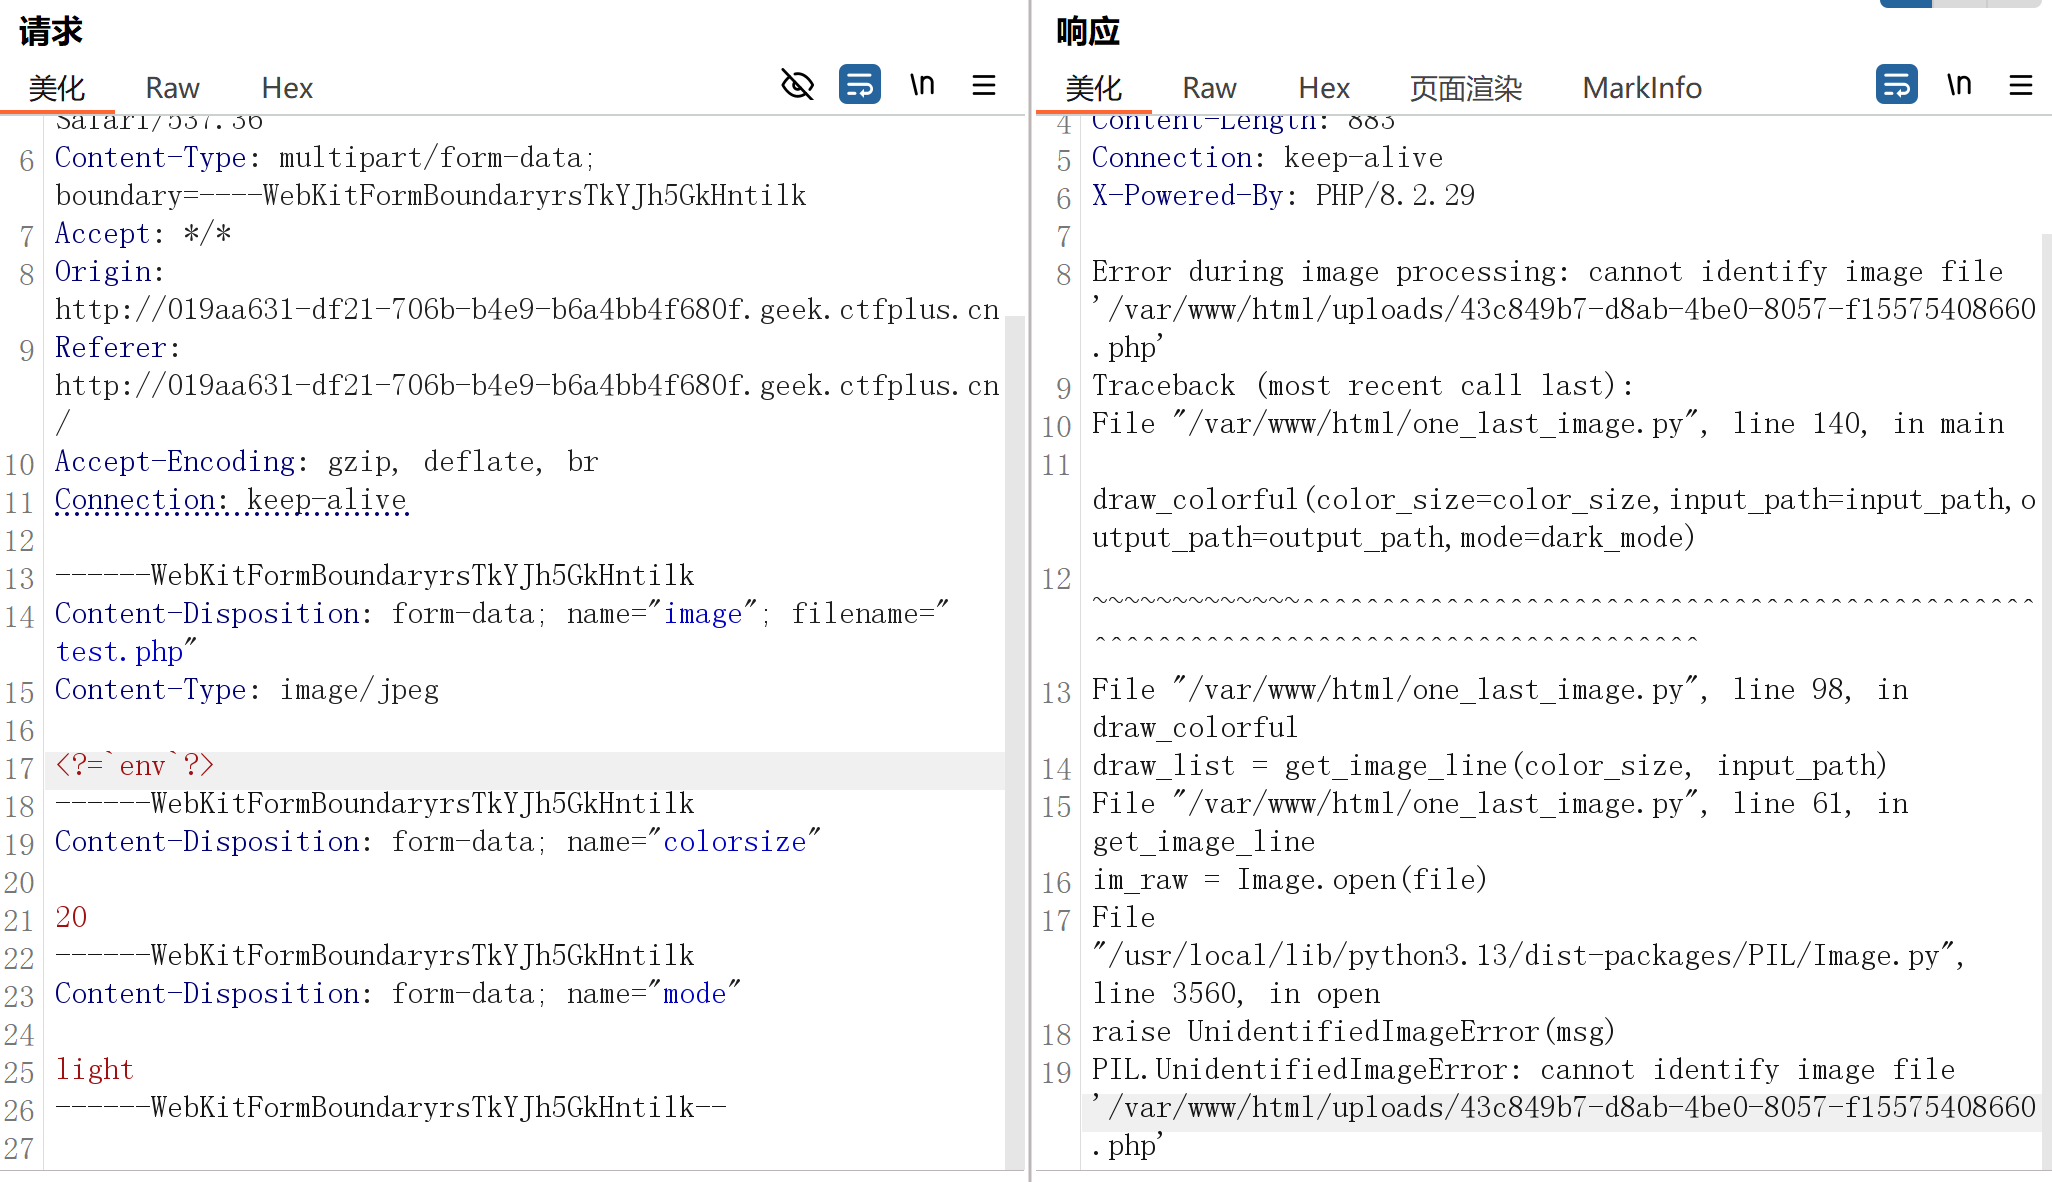The image size is (2052, 1182).
Task: Switch response view to Raw tab
Action: pyautogui.click(x=1209, y=88)
